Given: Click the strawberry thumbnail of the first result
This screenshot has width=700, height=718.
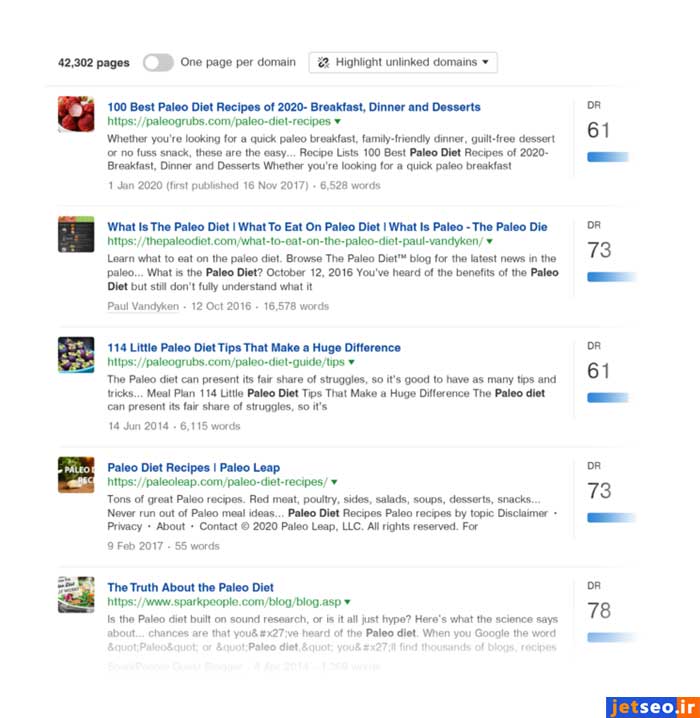Looking at the screenshot, I should [76, 114].
